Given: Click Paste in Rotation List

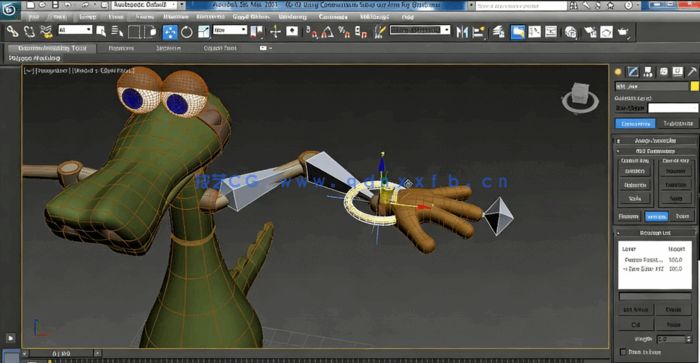Looking at the screenshot, I should click(673, 325).
